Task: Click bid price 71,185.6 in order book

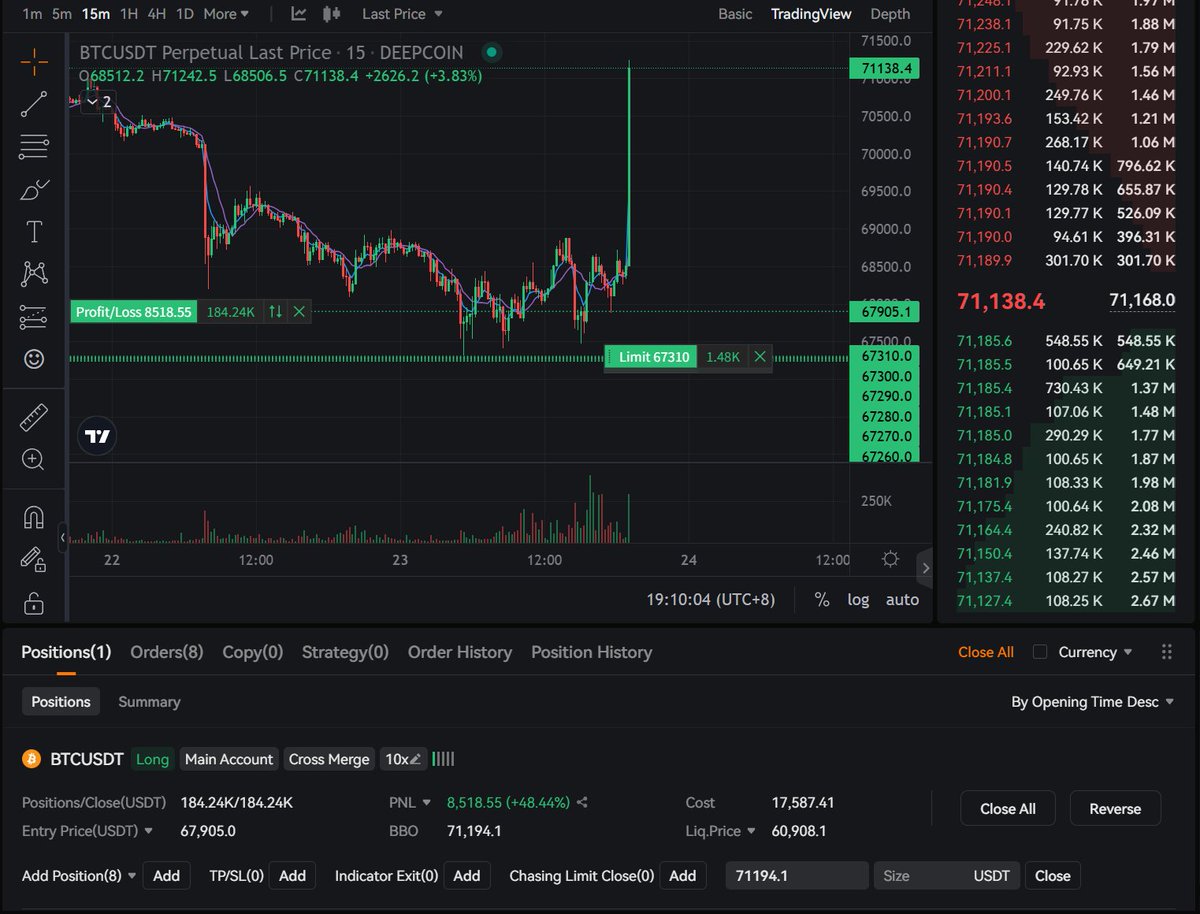Action: click(984, 341)
